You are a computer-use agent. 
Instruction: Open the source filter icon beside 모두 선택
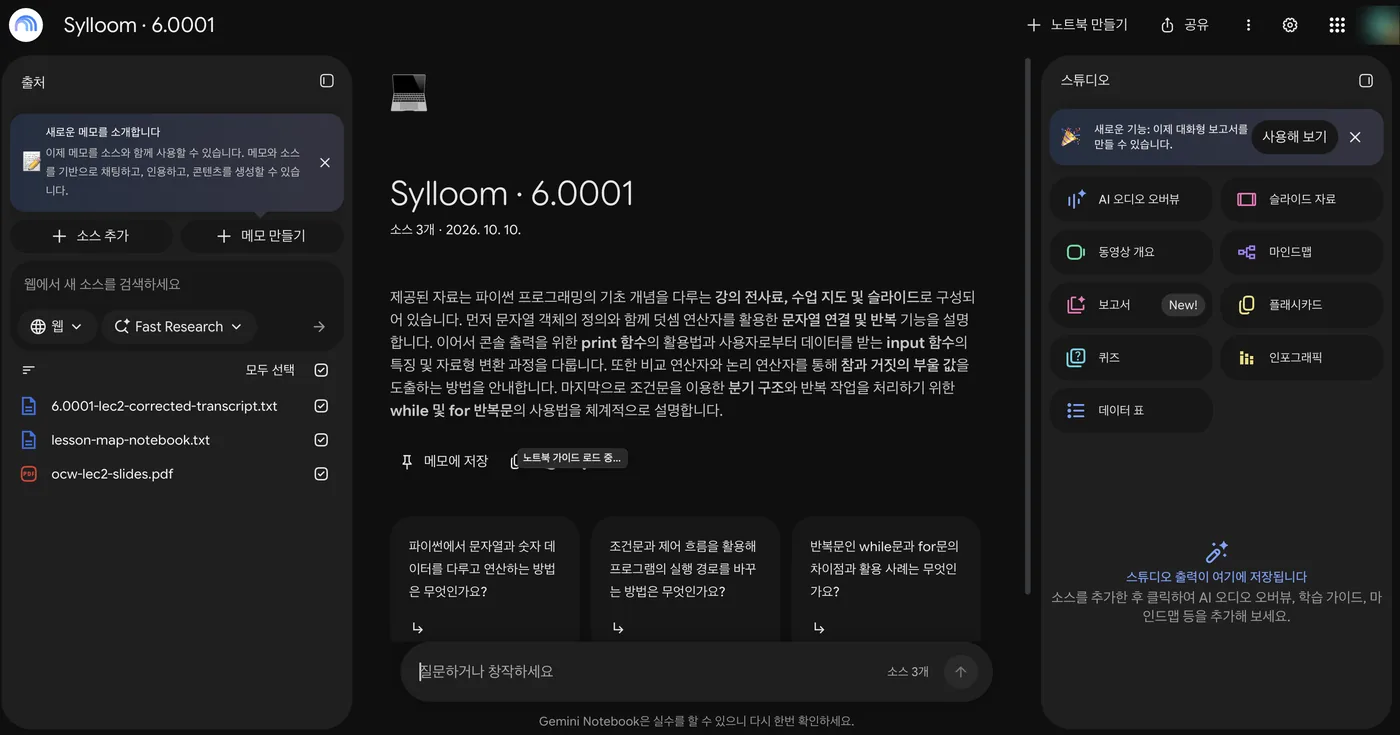coord(29,370)
